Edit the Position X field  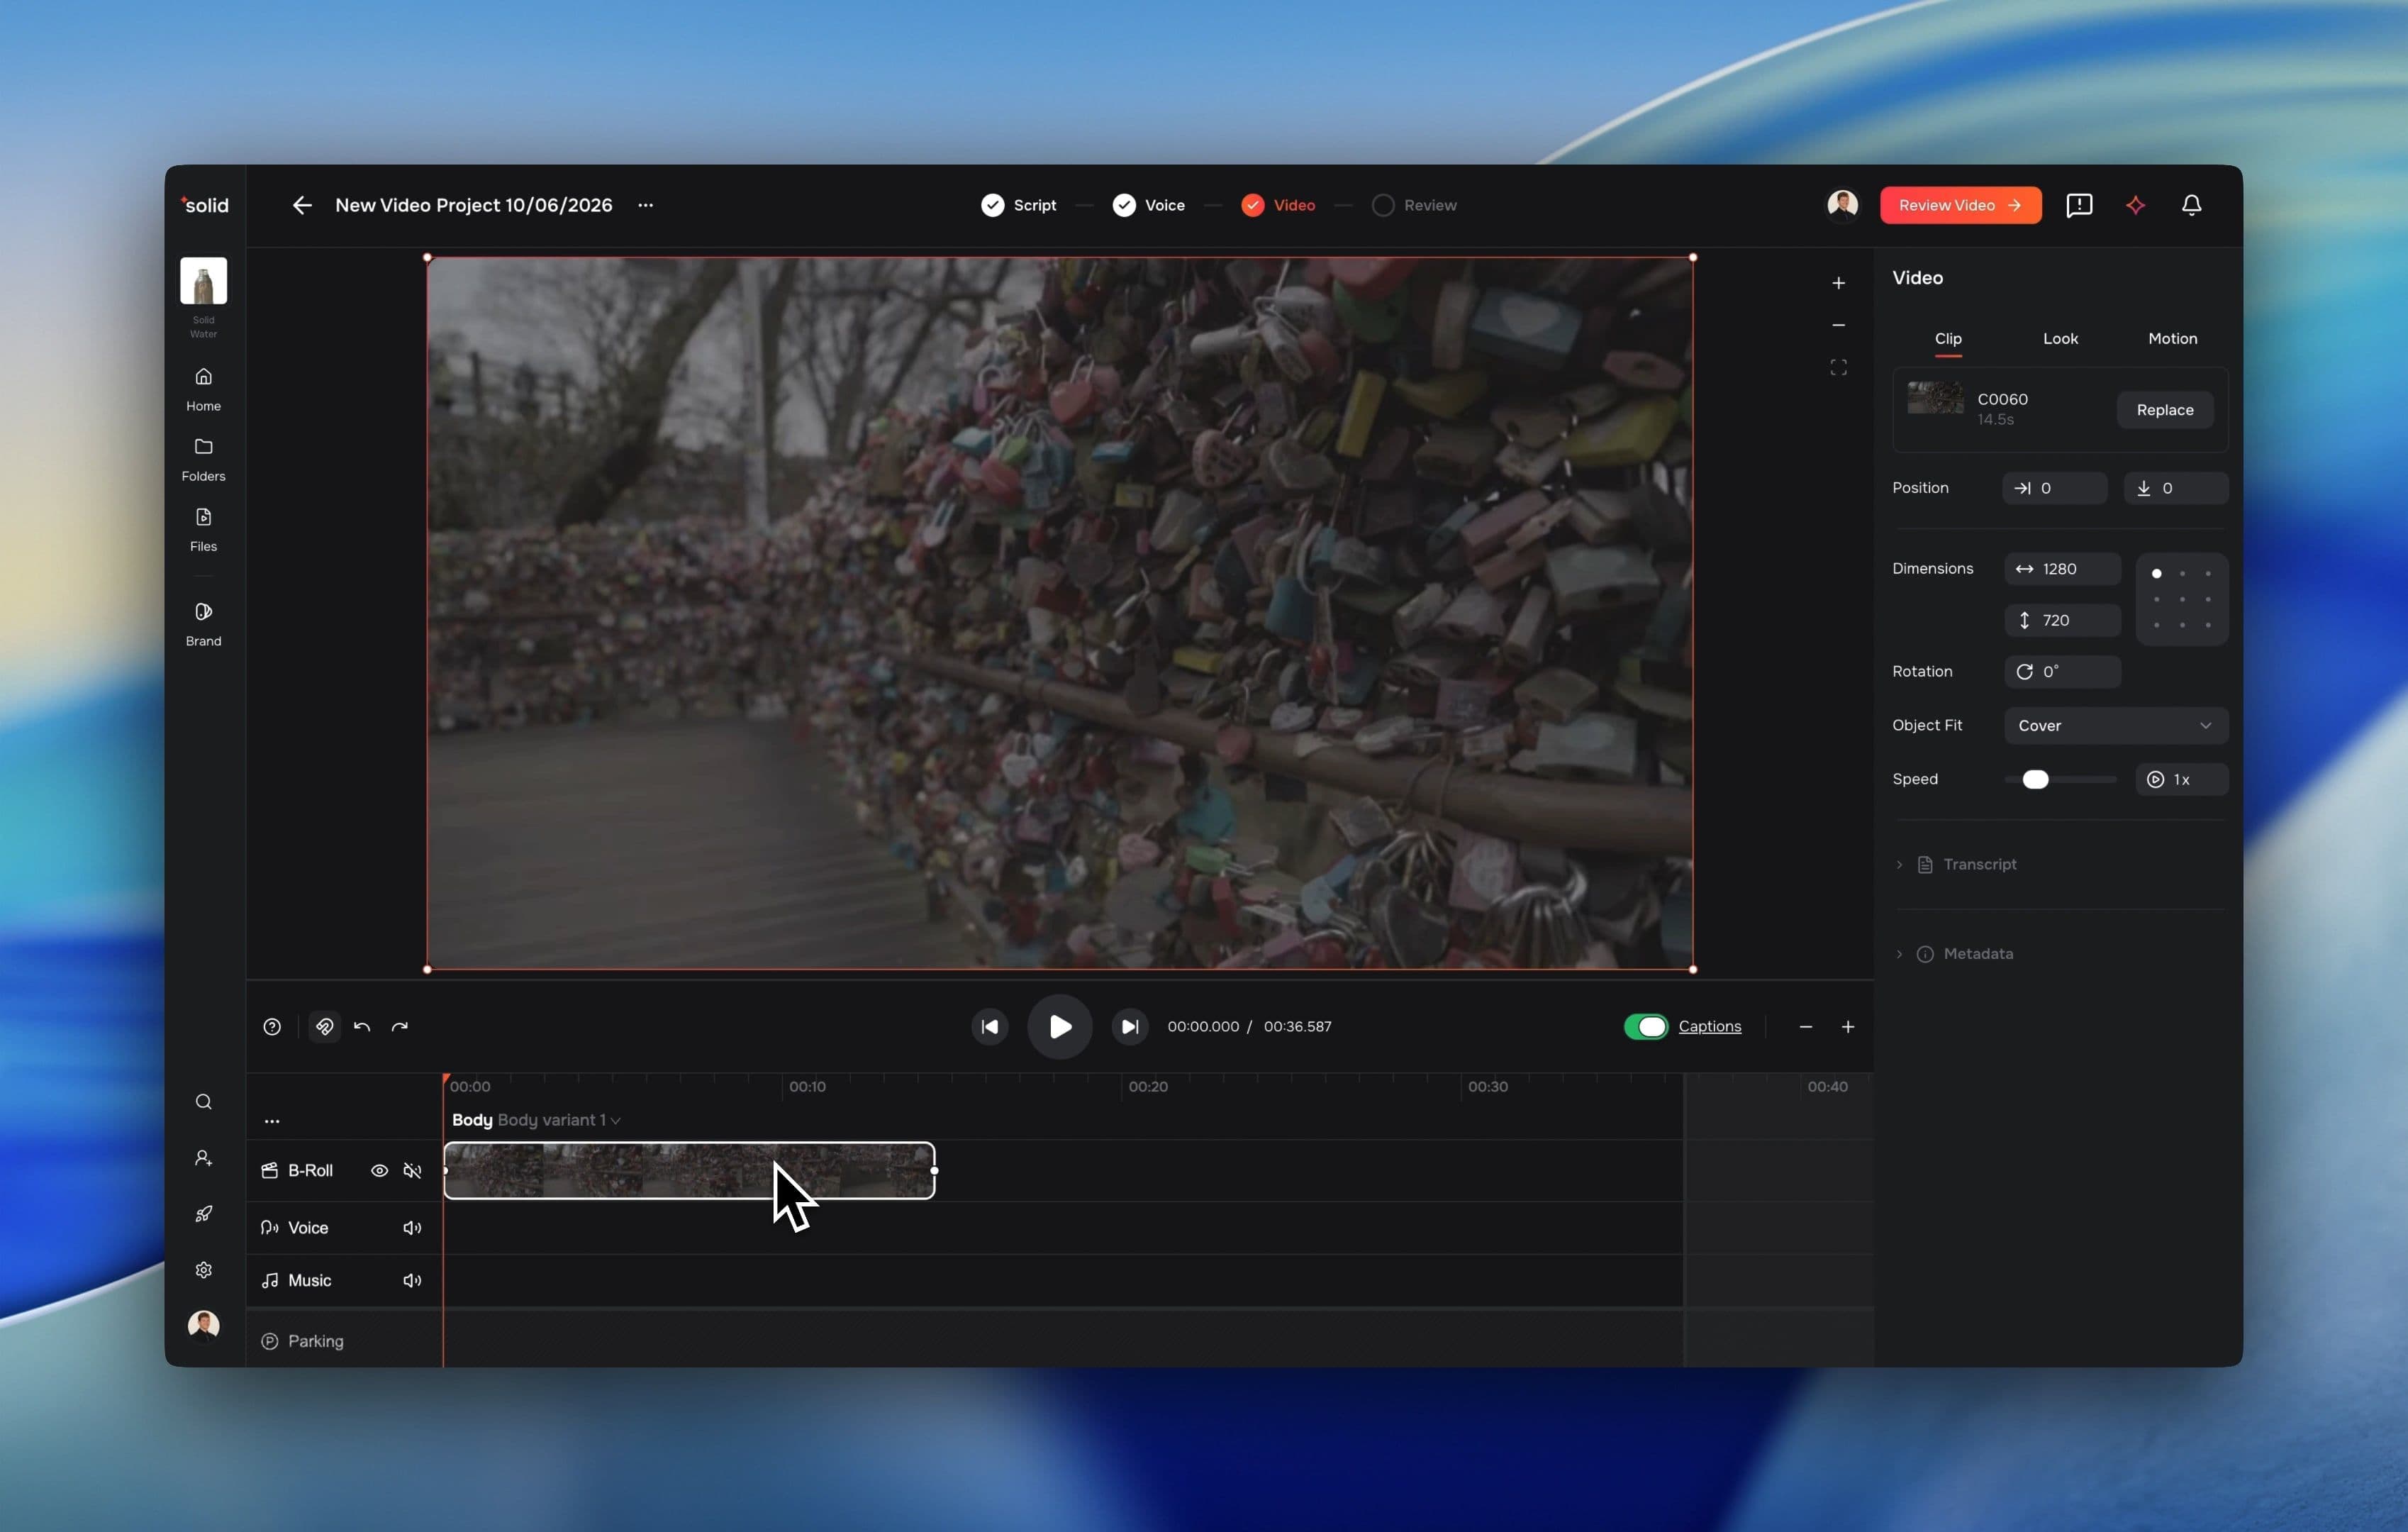point(2054,488)
